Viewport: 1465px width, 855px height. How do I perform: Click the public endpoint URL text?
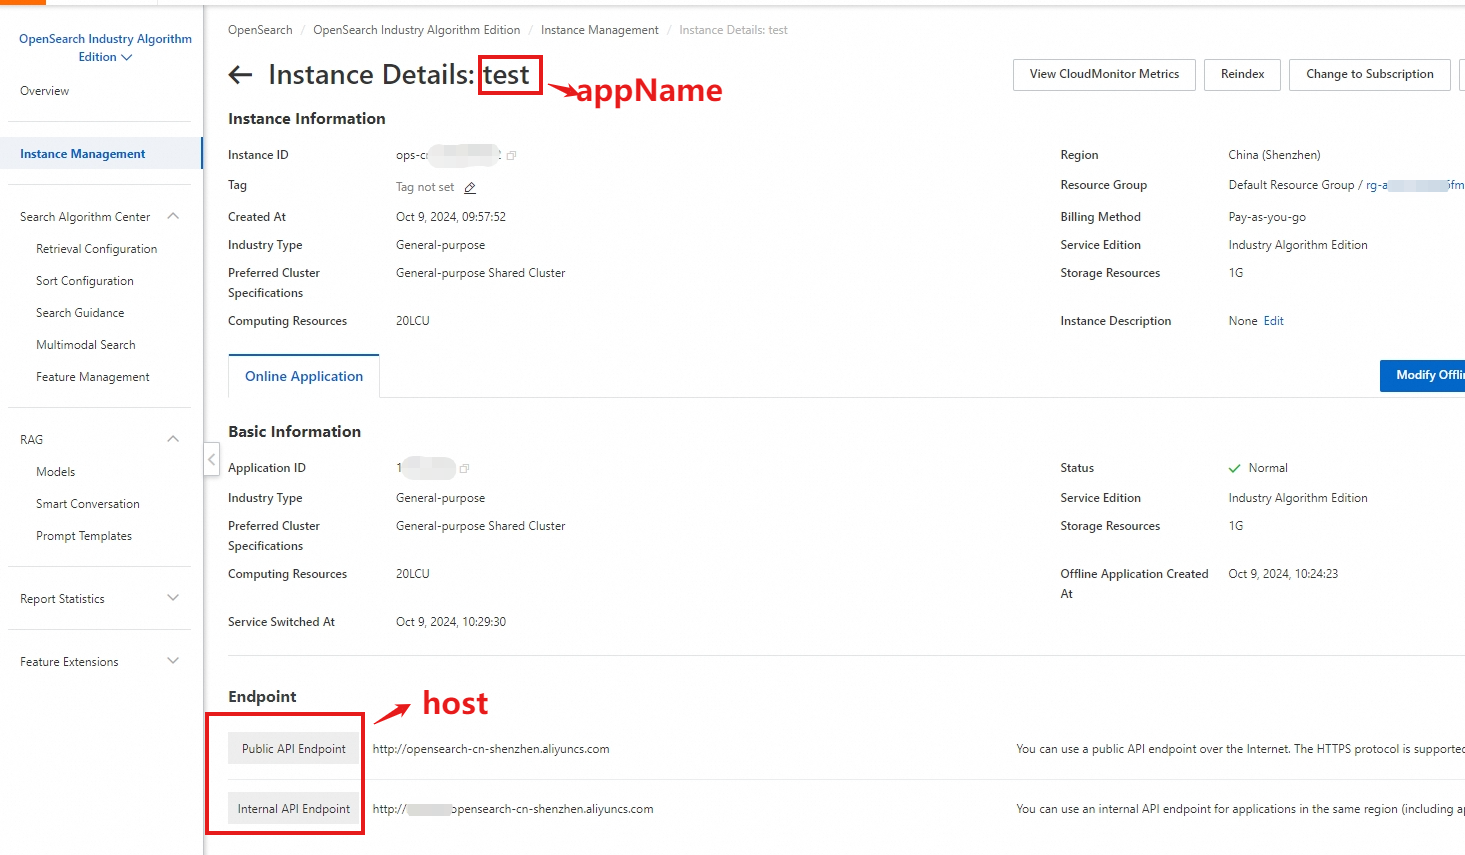click(491, 749)
